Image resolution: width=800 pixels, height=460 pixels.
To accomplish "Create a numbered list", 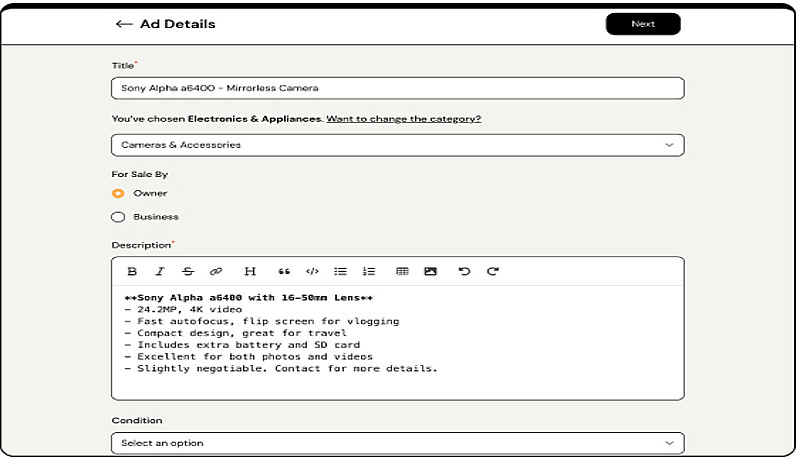I will click(x=368, y=271).
